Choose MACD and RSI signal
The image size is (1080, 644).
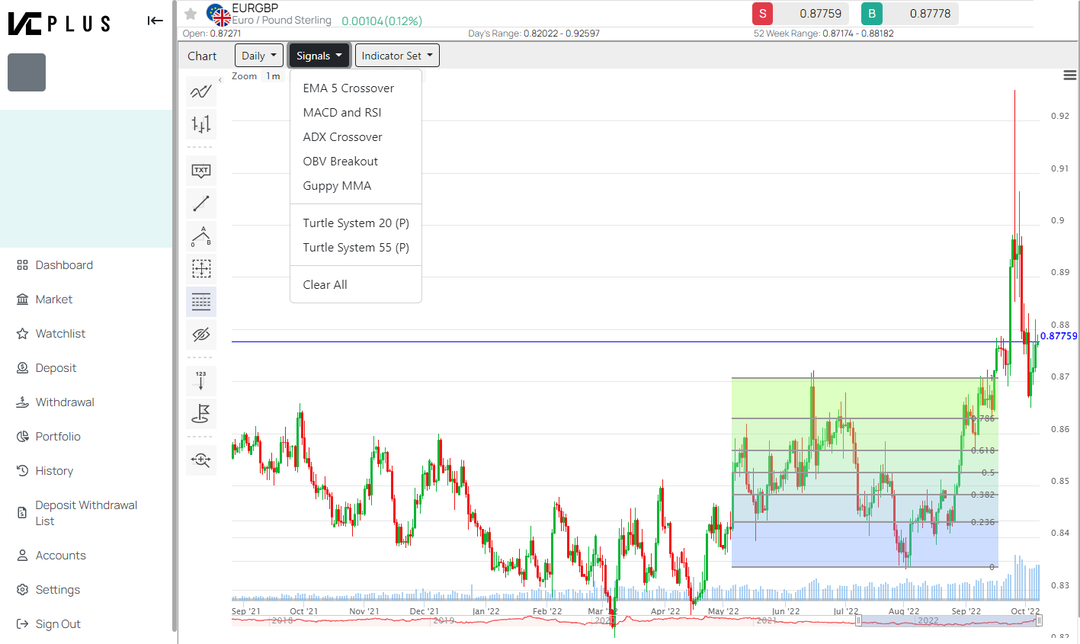[x=342, y=113]
